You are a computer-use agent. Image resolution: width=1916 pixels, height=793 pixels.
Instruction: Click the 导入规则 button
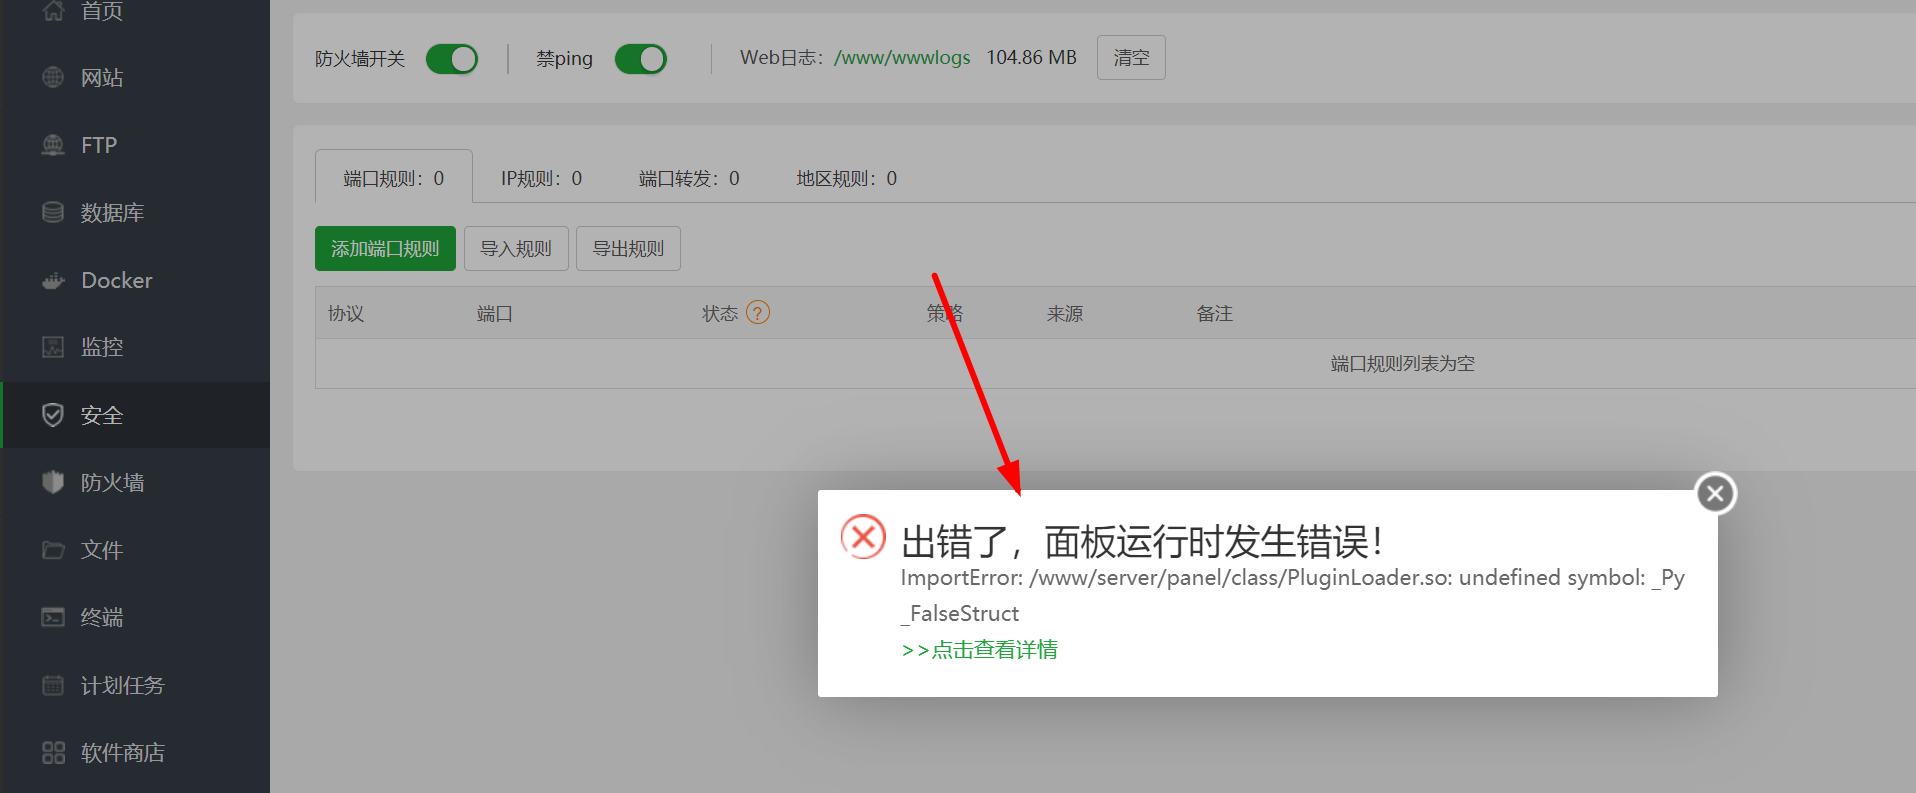(x=516, y=248)
